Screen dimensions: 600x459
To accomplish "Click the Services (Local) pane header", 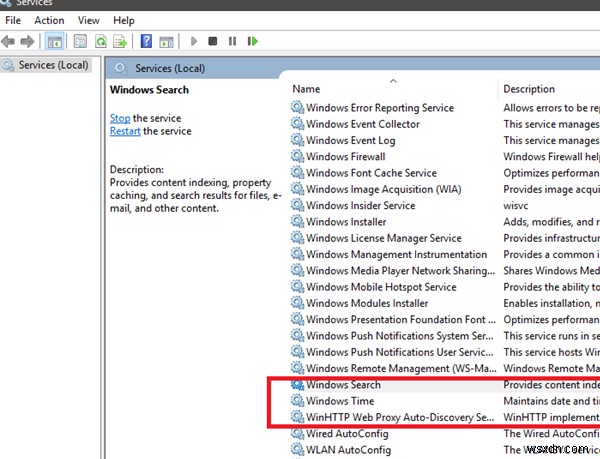I will [170, 68].
